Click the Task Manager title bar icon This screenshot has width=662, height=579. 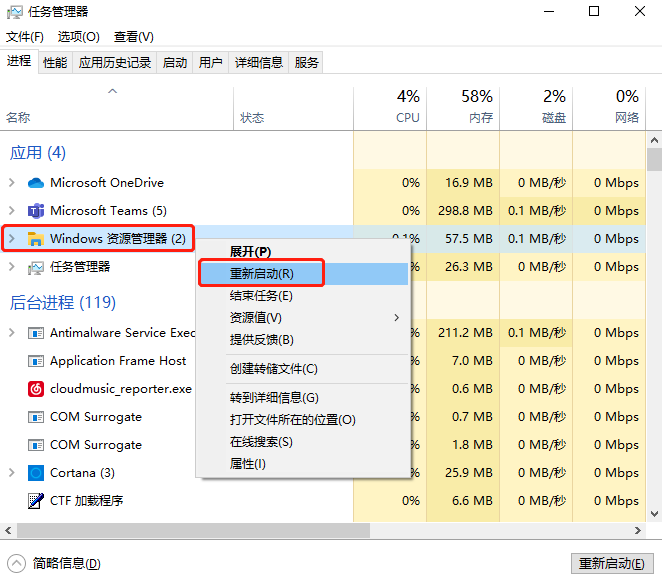click(15, 12)
